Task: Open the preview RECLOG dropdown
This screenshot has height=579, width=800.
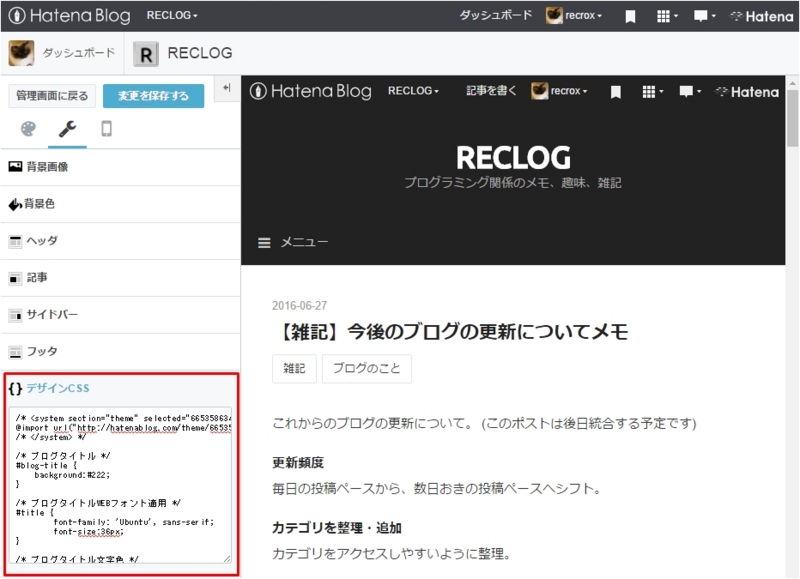Action: 413,91
